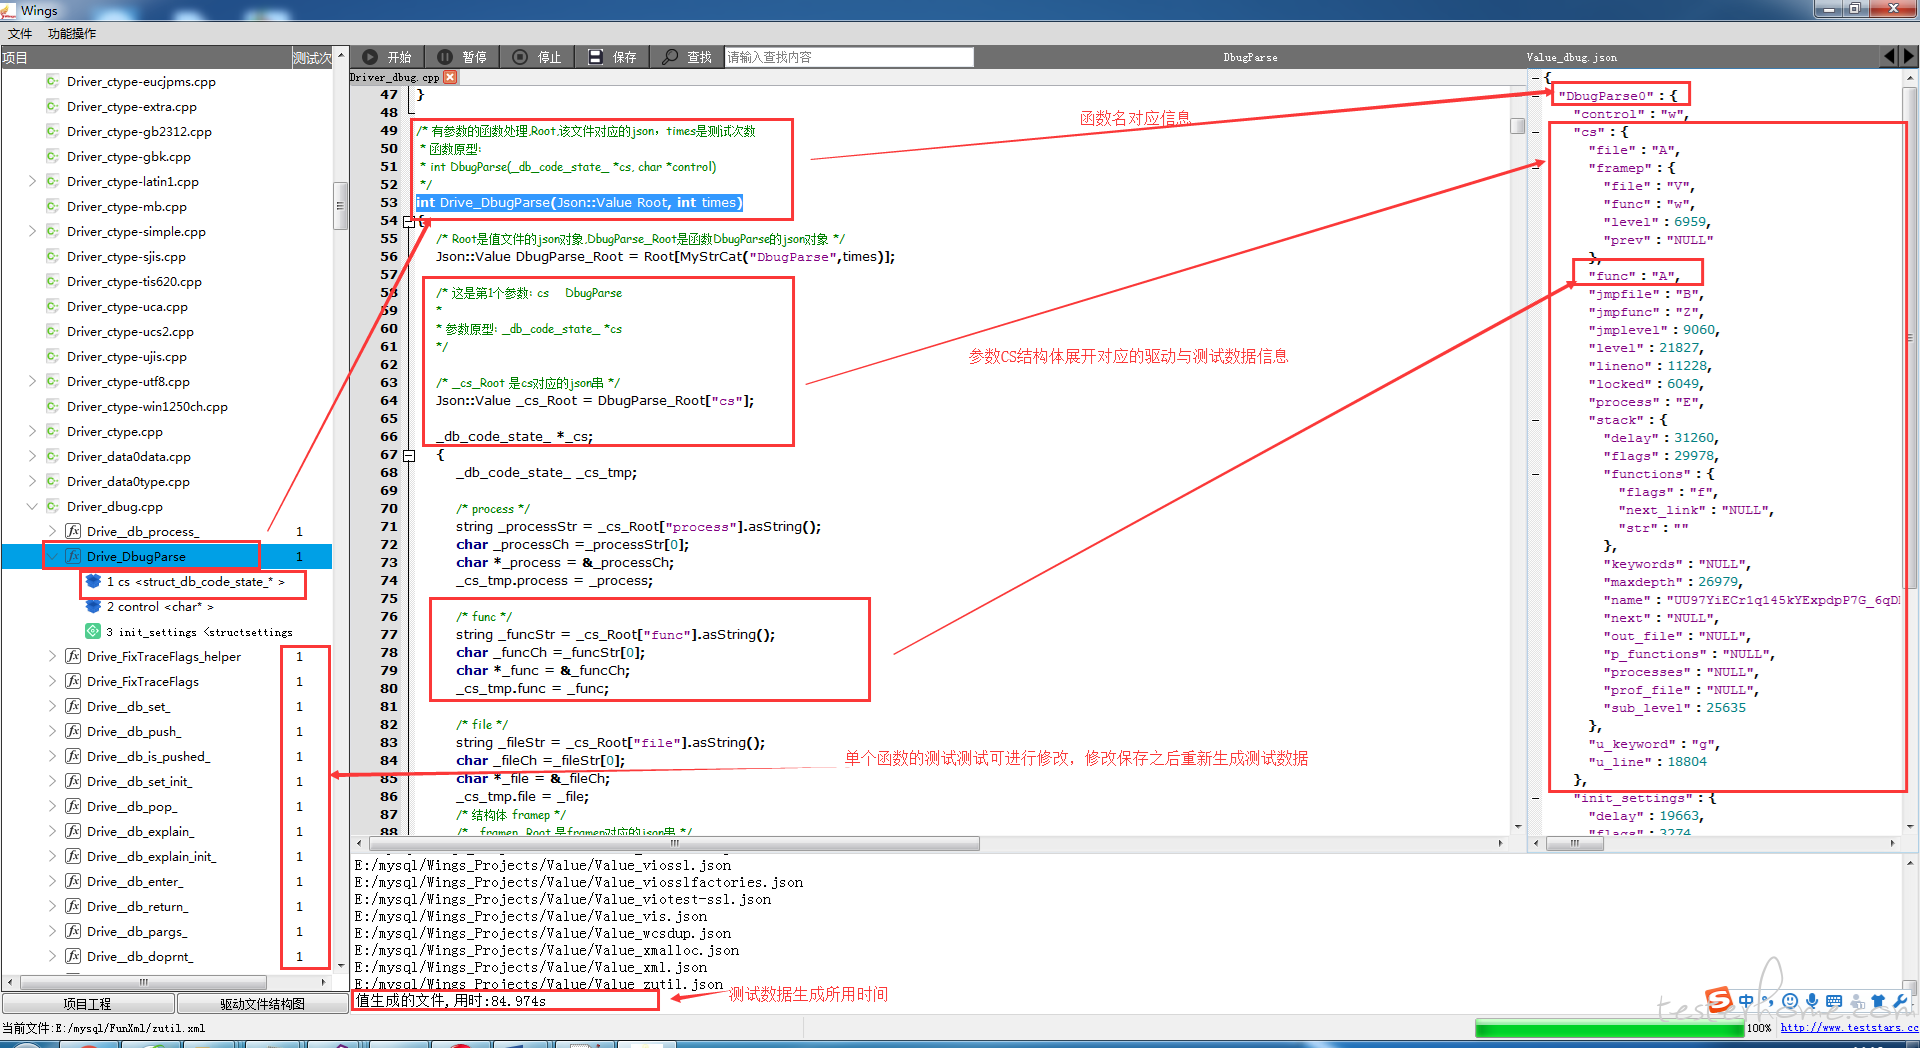
Task: Click the 测试次 column header
Action: click(312, 57)
